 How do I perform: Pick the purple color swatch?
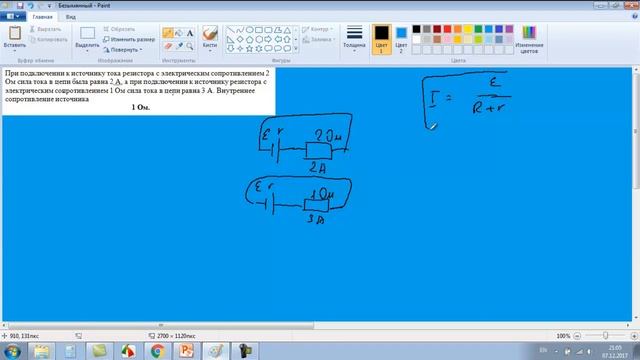point(509,29)
